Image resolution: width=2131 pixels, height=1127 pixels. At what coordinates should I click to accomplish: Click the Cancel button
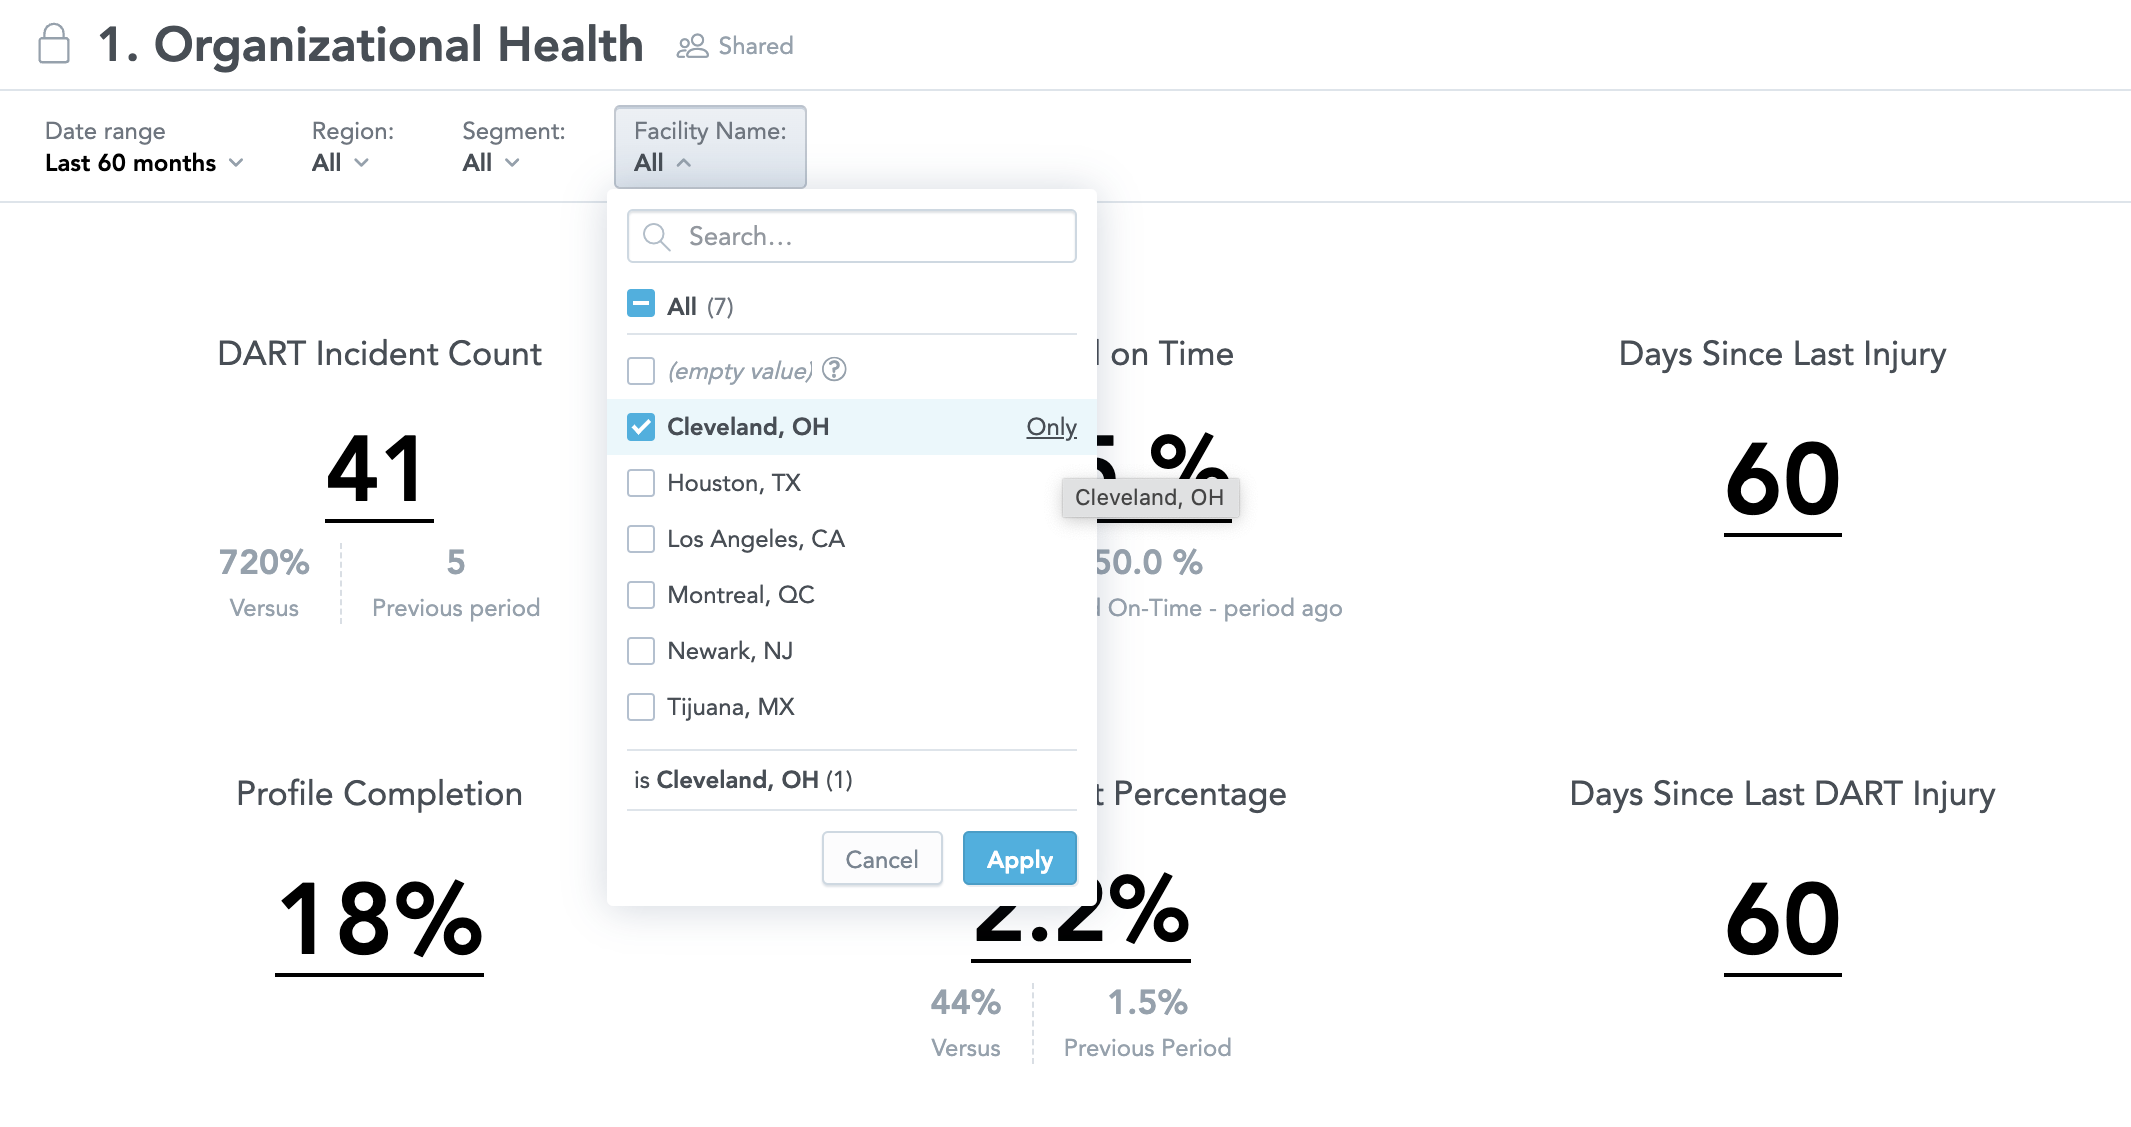click(x=882, y=859)
